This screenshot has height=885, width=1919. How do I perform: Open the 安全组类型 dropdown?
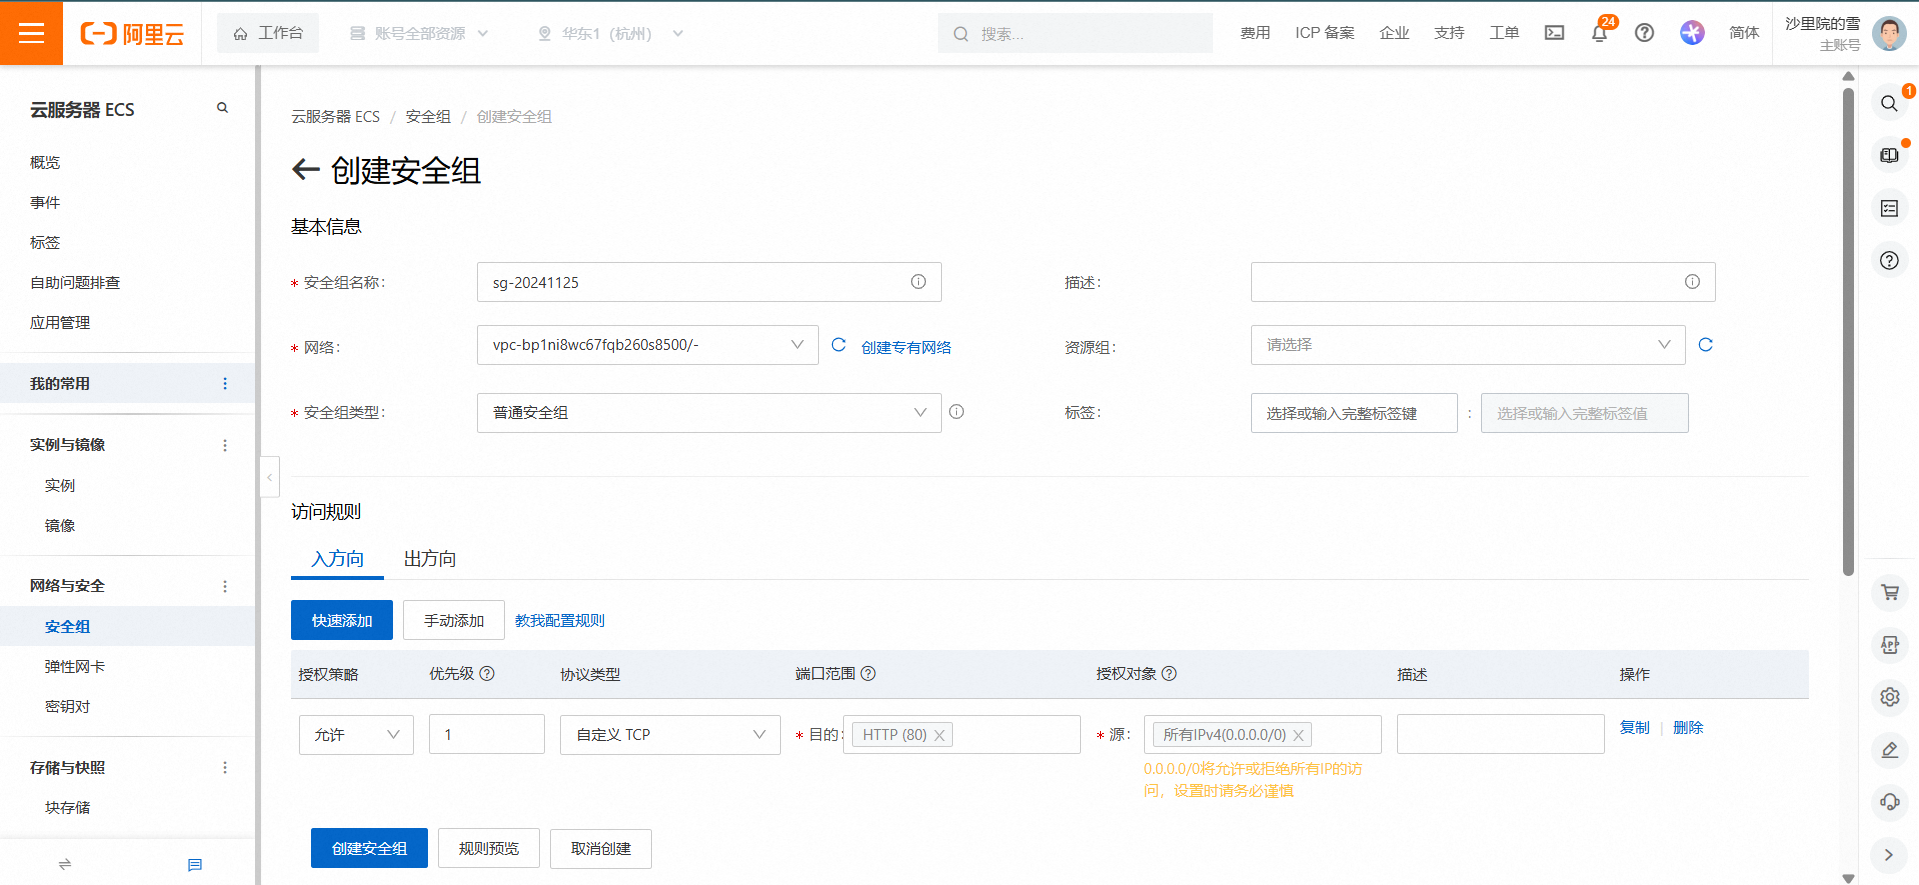click(x=709, y=413)
